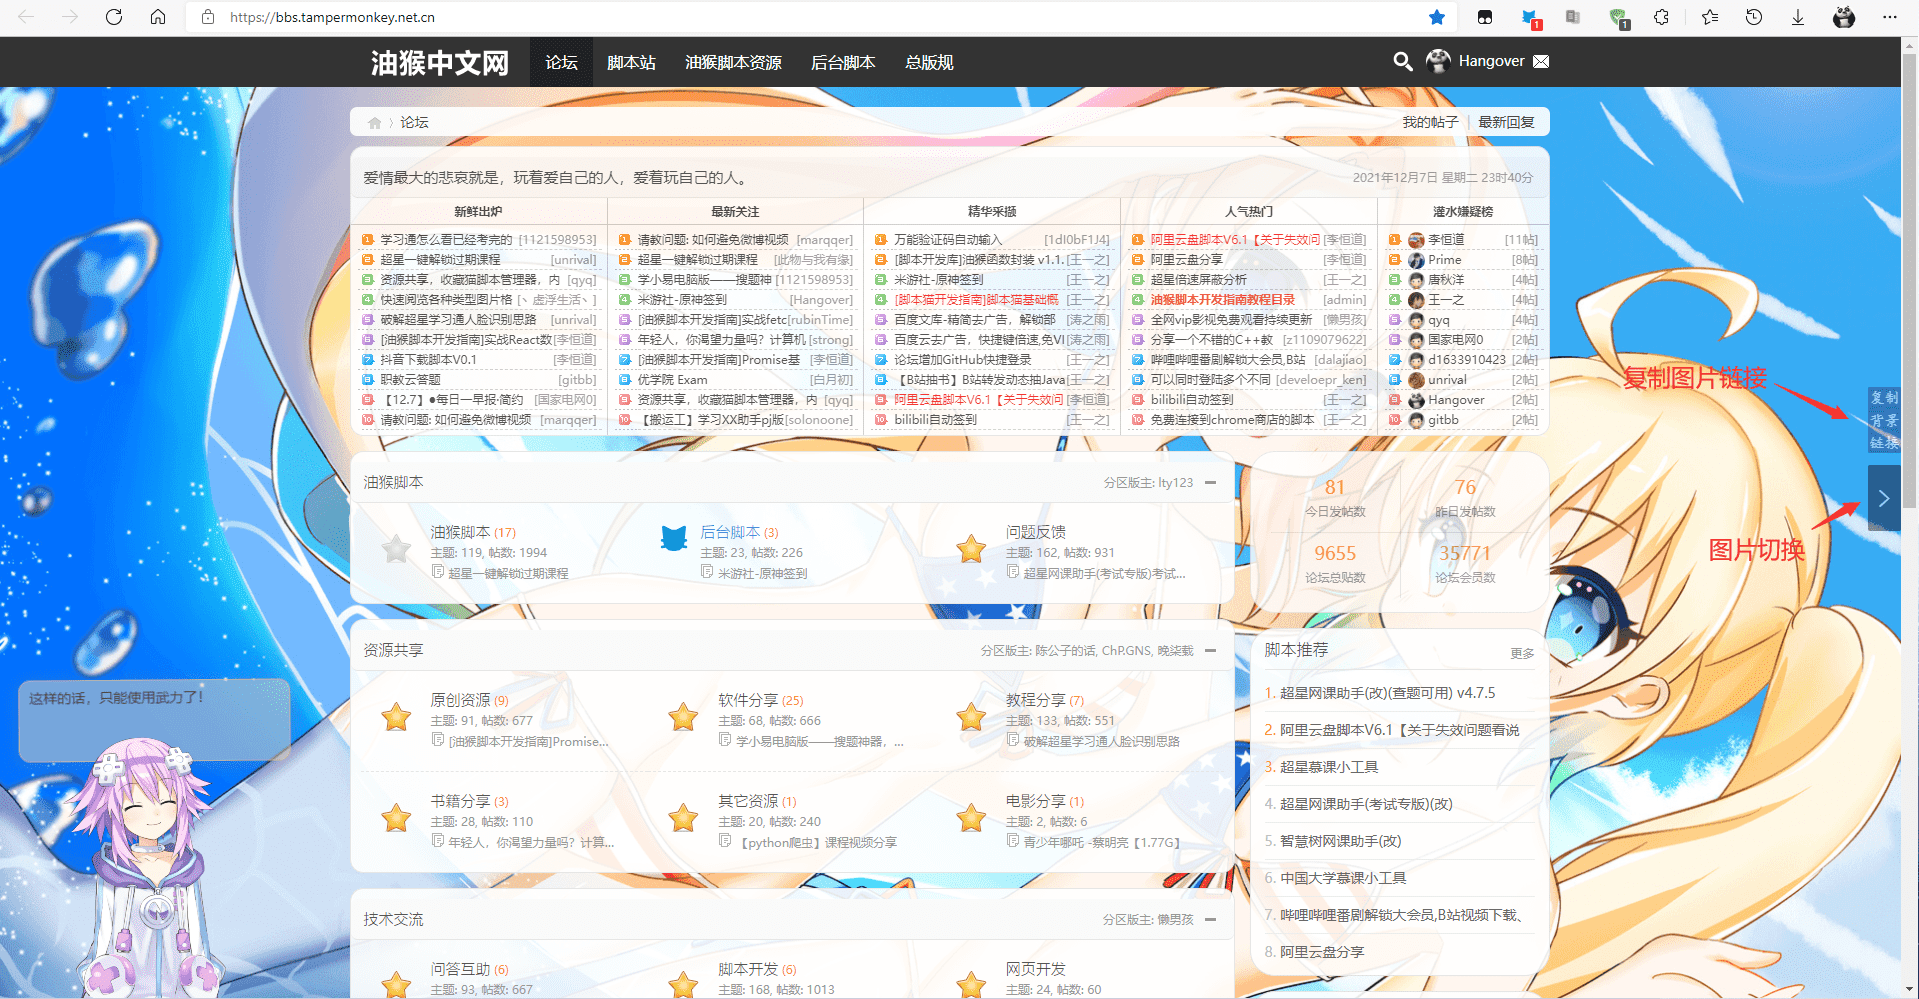This screenshot has height=999, width=1919.
Task: Open the Tampermonkey extension icon
Action: (x=1485, y=17)
